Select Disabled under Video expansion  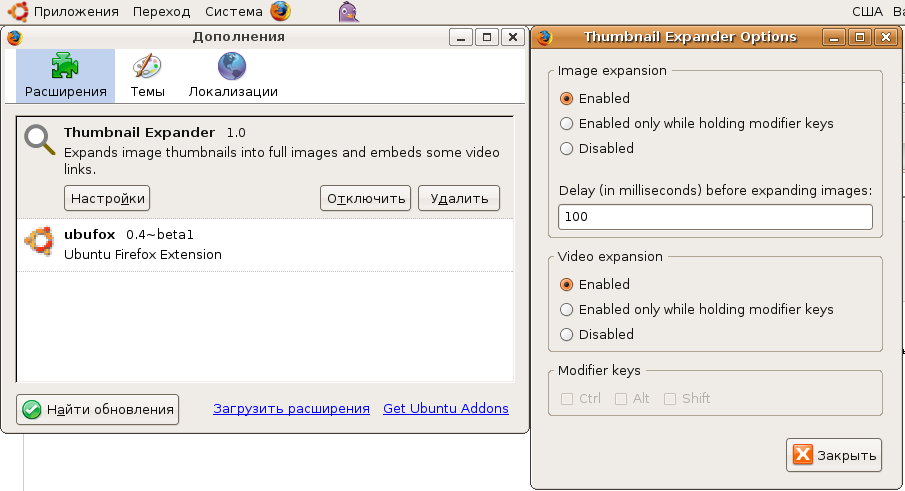click(567, 335)
